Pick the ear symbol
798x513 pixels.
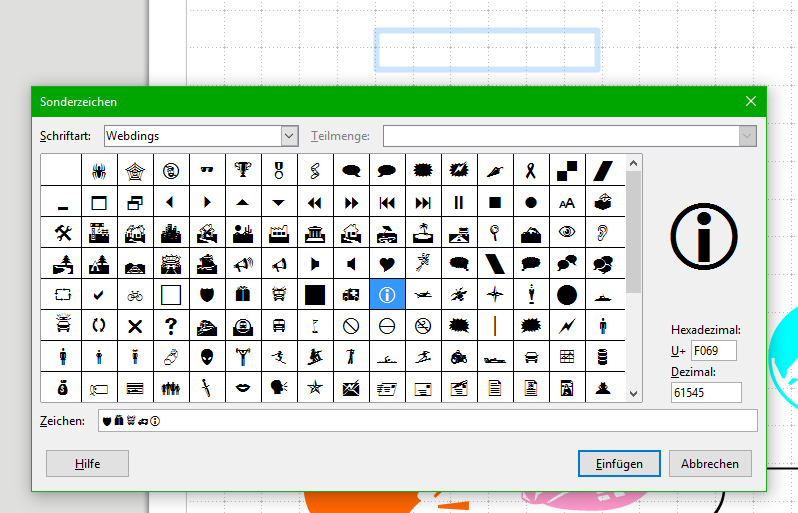point(603,233)
